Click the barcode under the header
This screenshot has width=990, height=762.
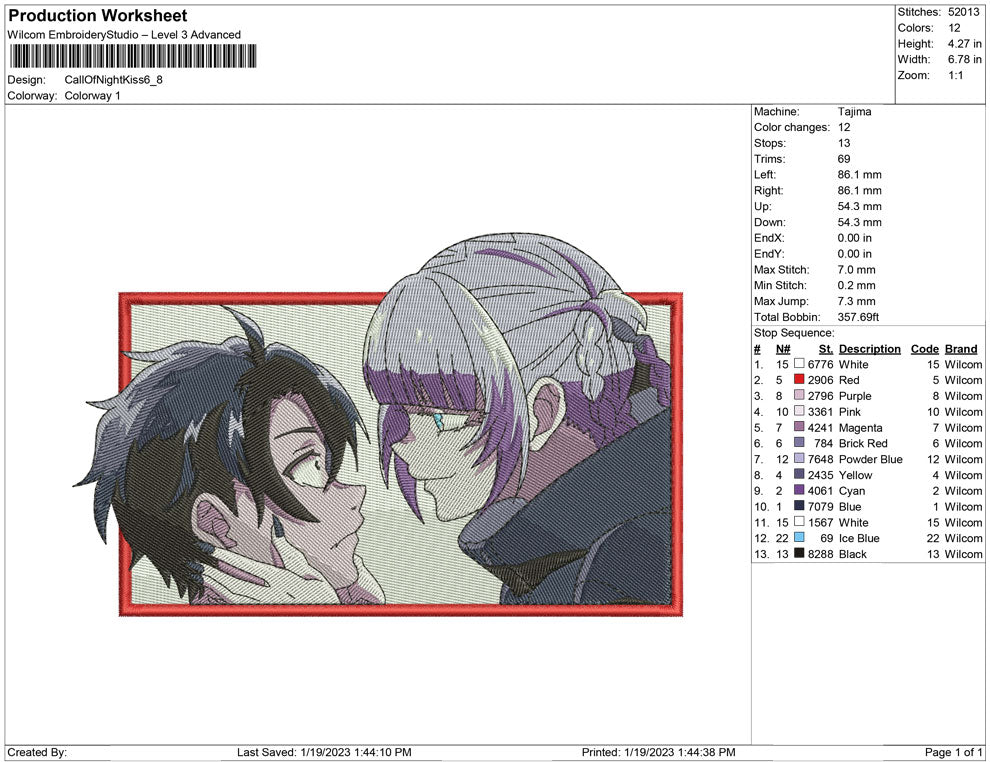133,56
